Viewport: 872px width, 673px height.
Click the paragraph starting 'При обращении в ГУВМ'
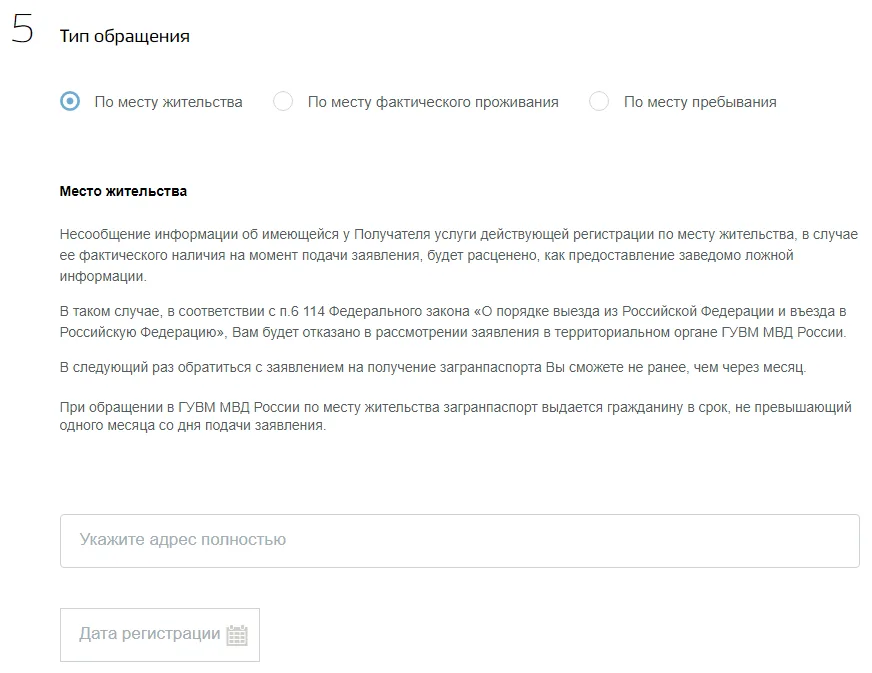(455, 416)
